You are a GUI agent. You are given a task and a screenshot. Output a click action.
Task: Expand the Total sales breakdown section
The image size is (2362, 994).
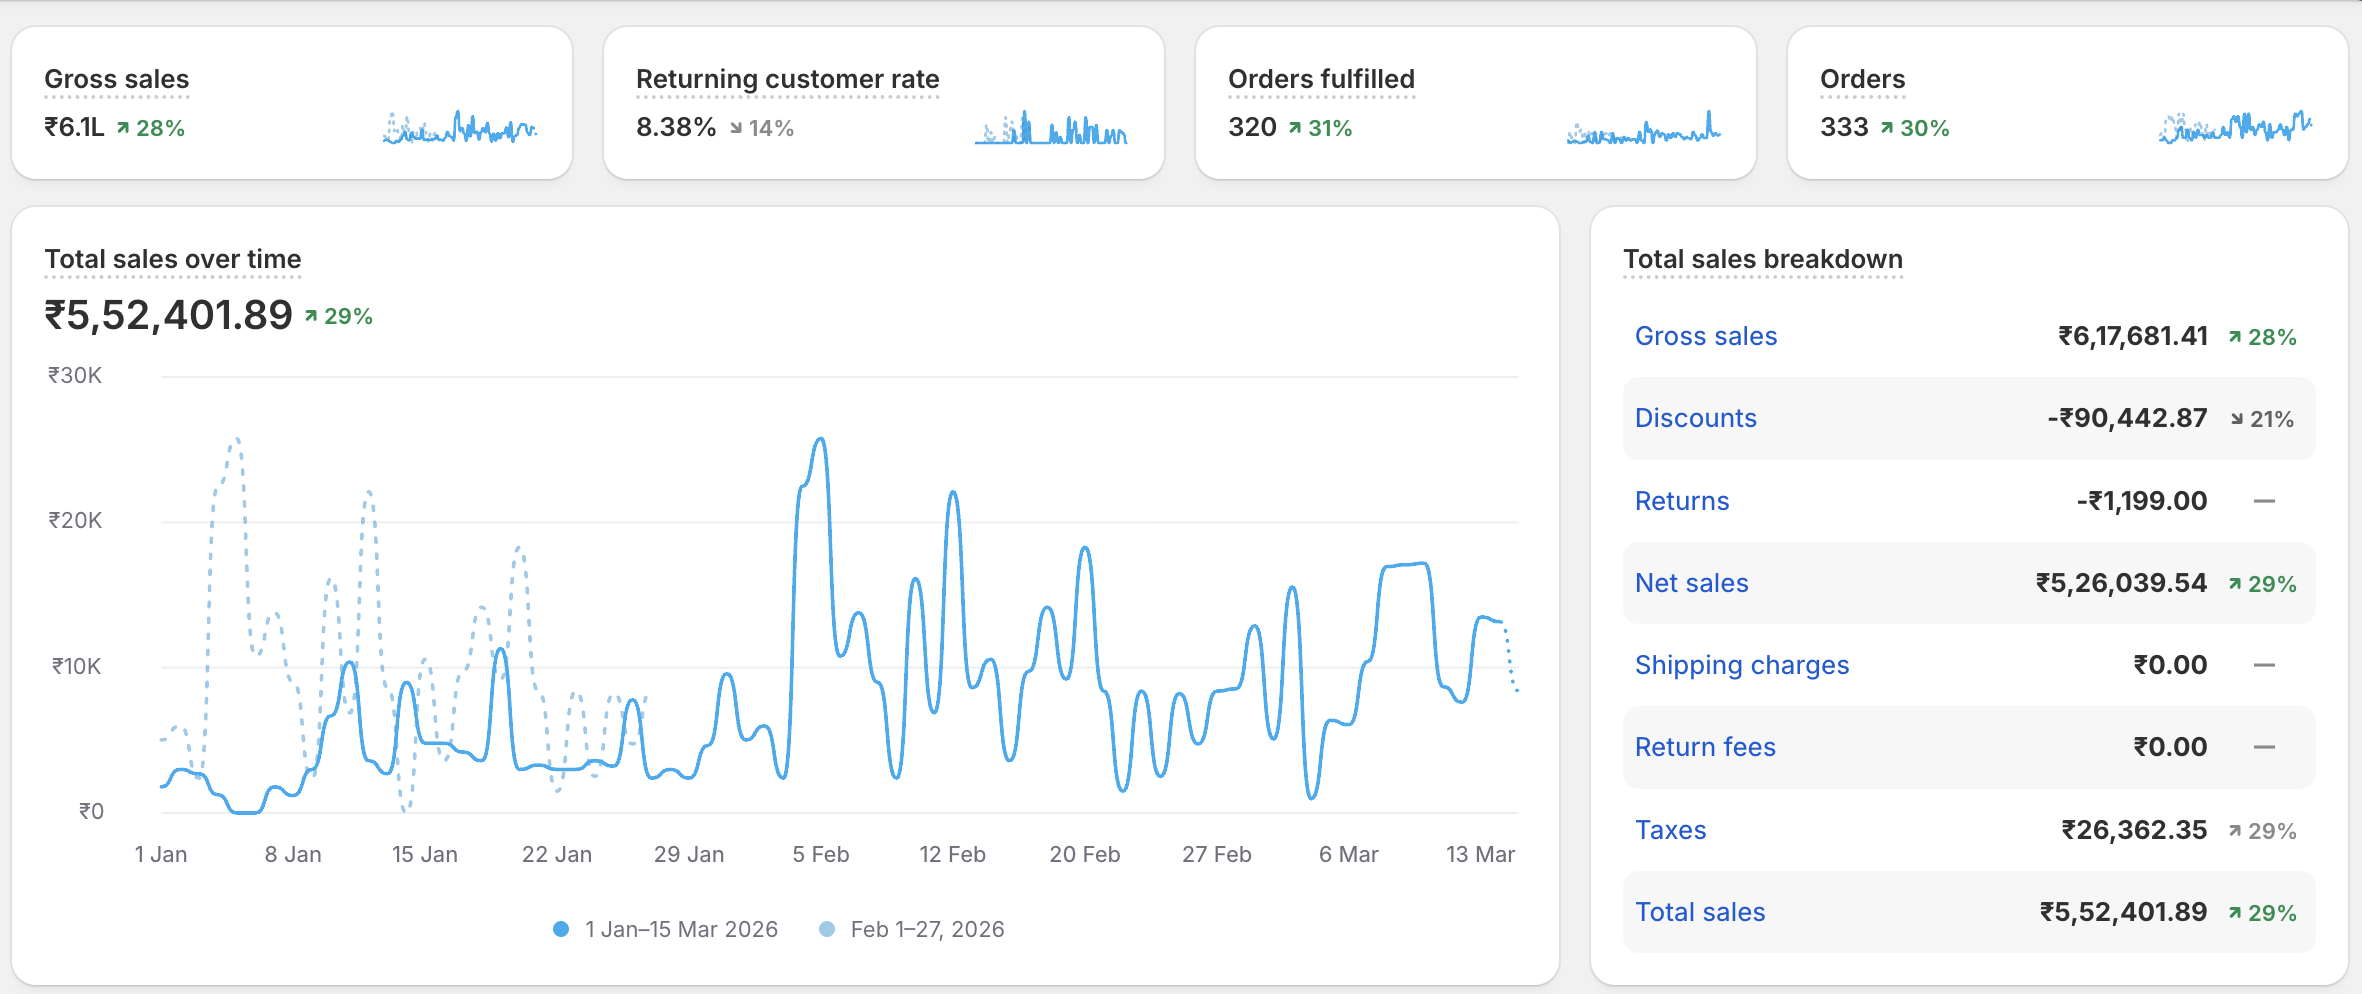(x=1761, y=259)
